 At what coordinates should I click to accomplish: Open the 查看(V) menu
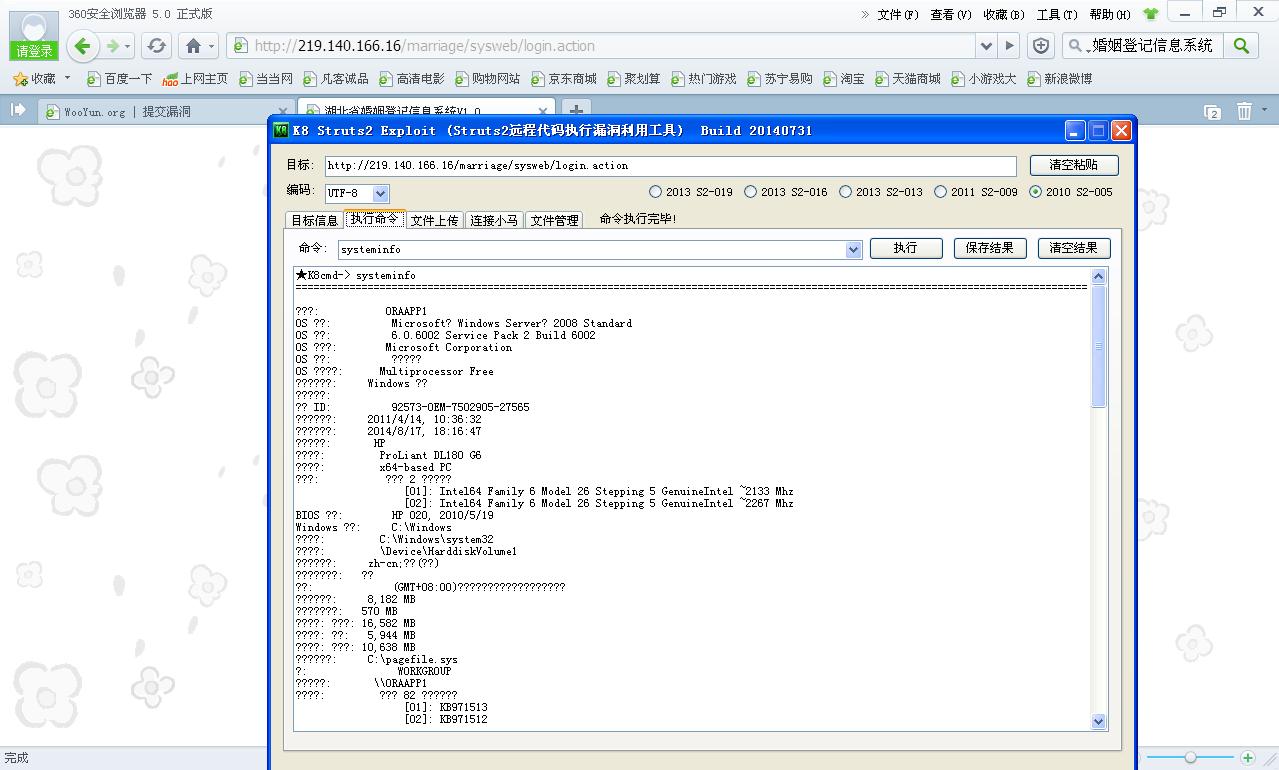pyautogui.click(x=950, y=14)
